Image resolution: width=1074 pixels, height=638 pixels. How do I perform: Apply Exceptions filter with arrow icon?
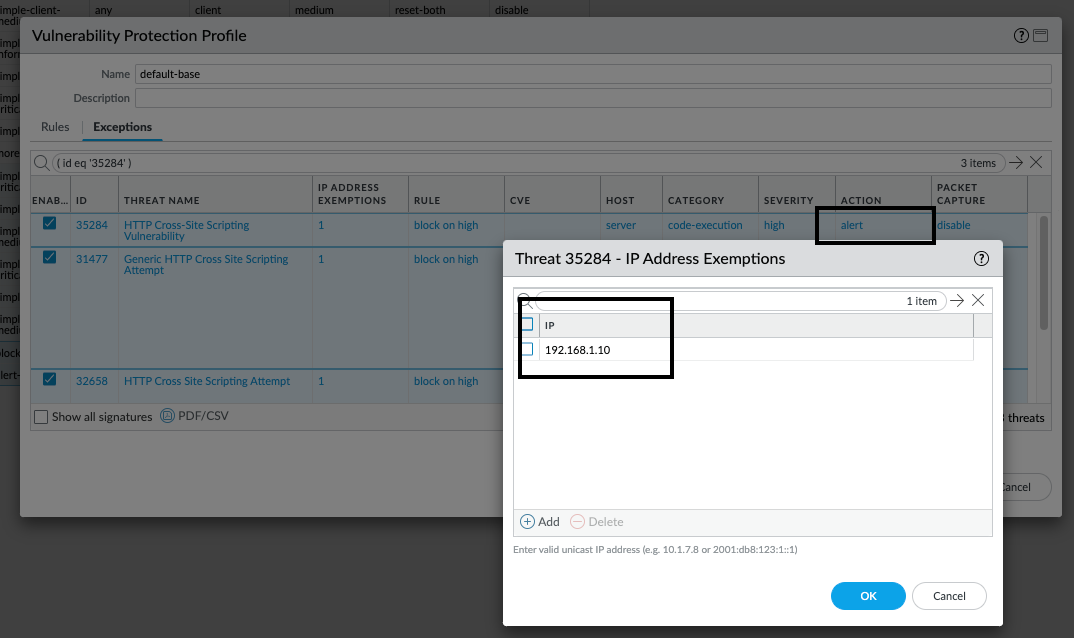(x=1016, y=162)
